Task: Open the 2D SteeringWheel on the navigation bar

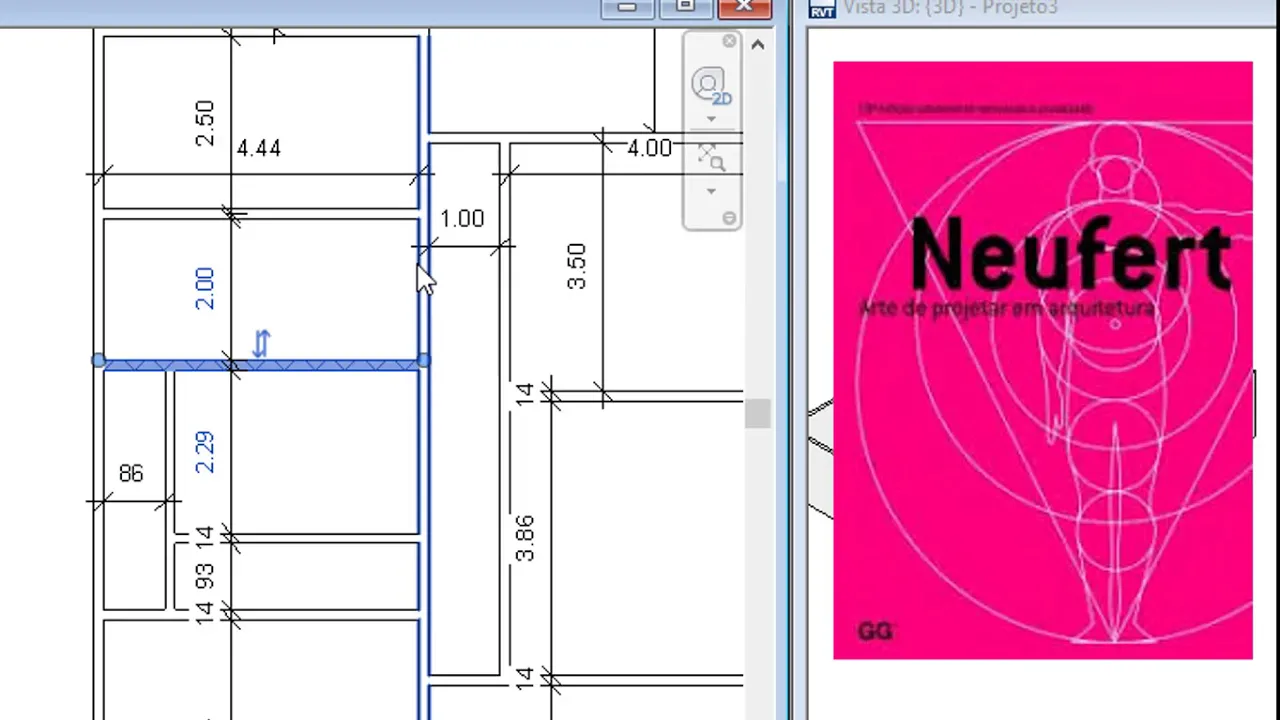Action: (710, 87)
